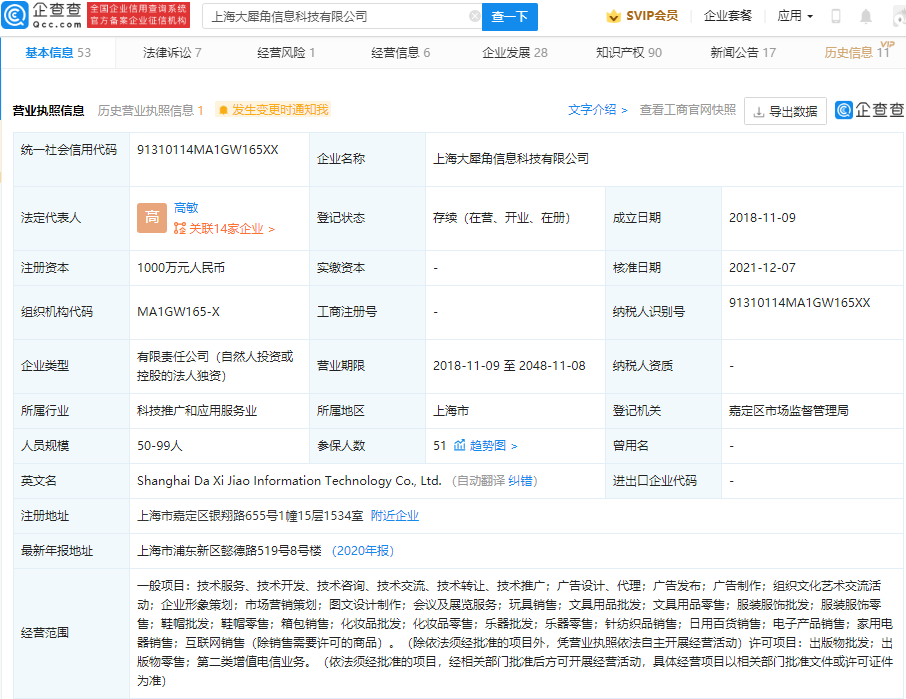Open the 2020年报 link
Viewport: 906px width, 699px height.
(x=363, y=551)
